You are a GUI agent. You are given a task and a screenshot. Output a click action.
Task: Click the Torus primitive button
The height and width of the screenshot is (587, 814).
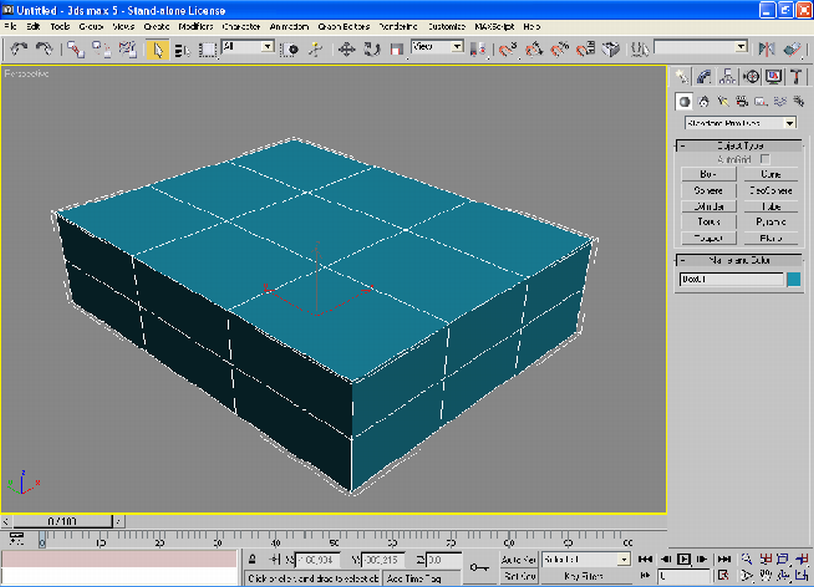coord(708,222)
